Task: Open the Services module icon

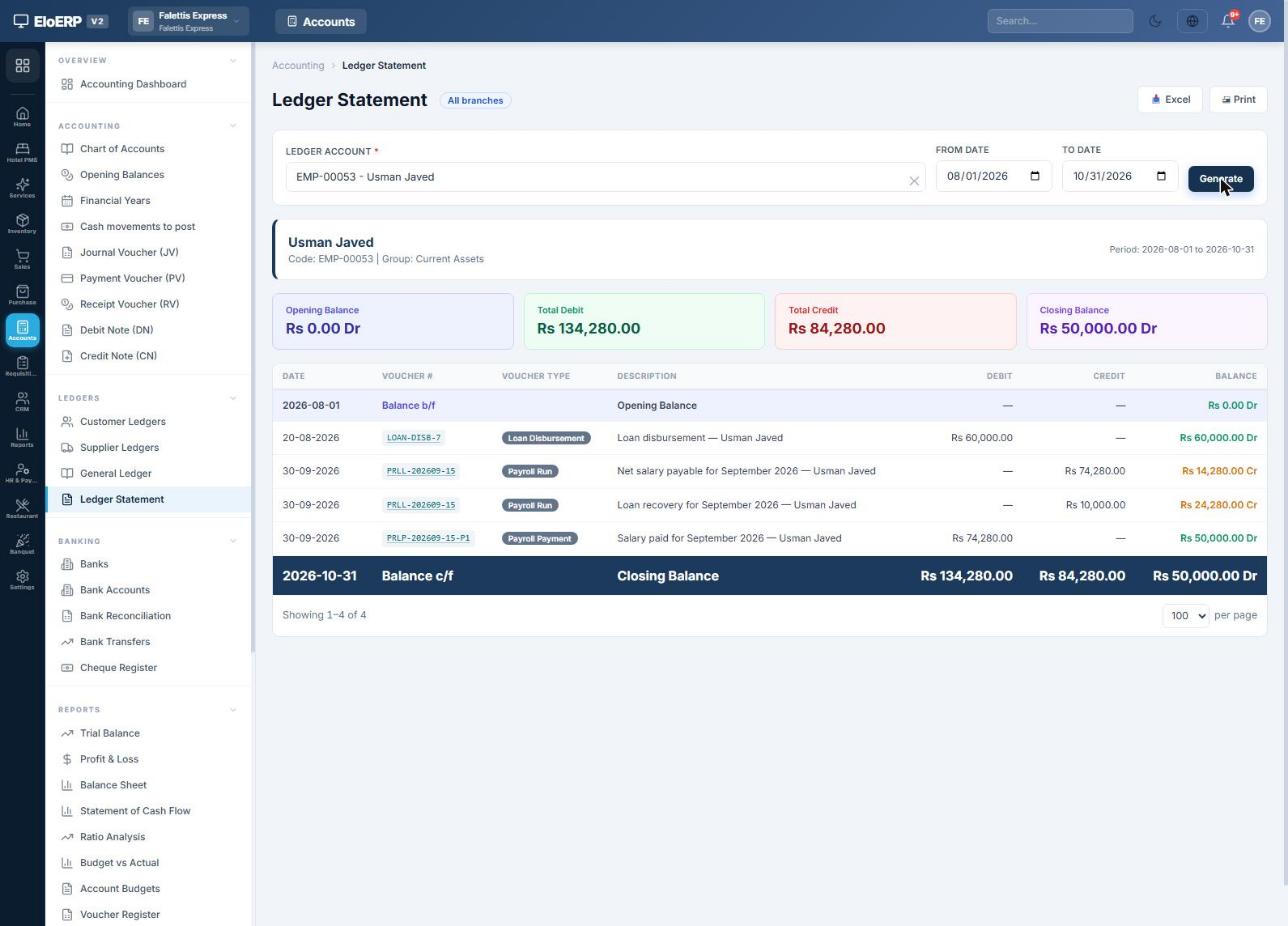Action: 22,188
